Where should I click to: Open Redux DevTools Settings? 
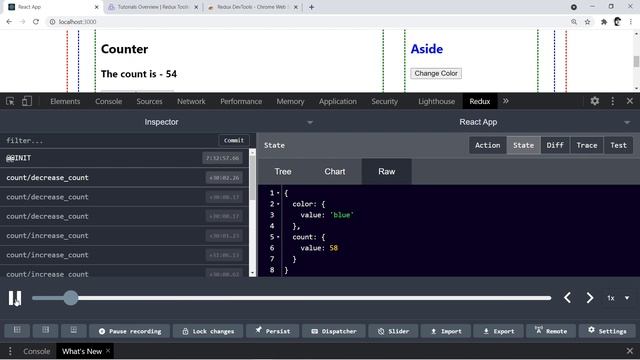pos(607,331)
